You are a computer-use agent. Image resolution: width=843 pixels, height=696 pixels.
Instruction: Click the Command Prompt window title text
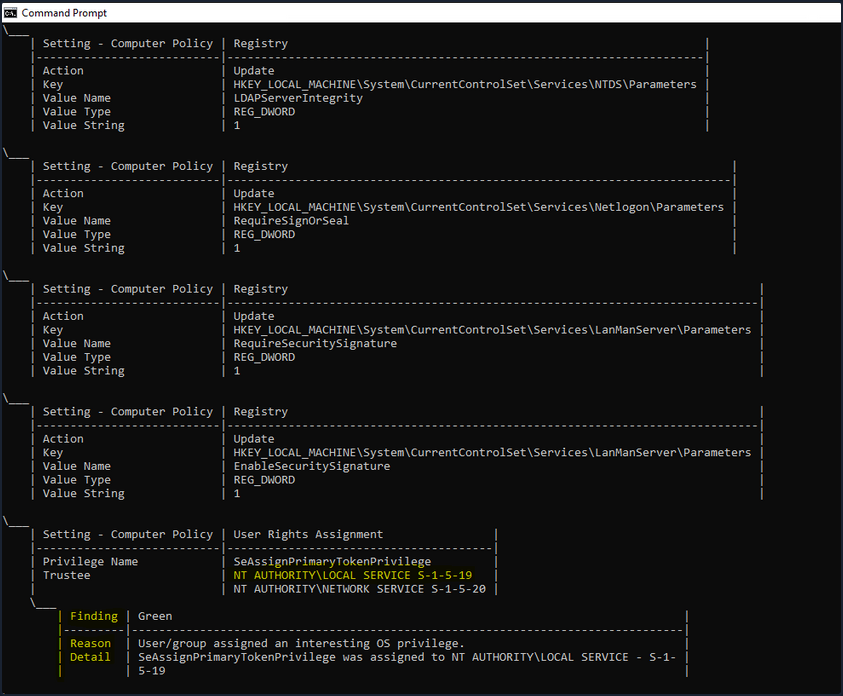tap(64, 13)
